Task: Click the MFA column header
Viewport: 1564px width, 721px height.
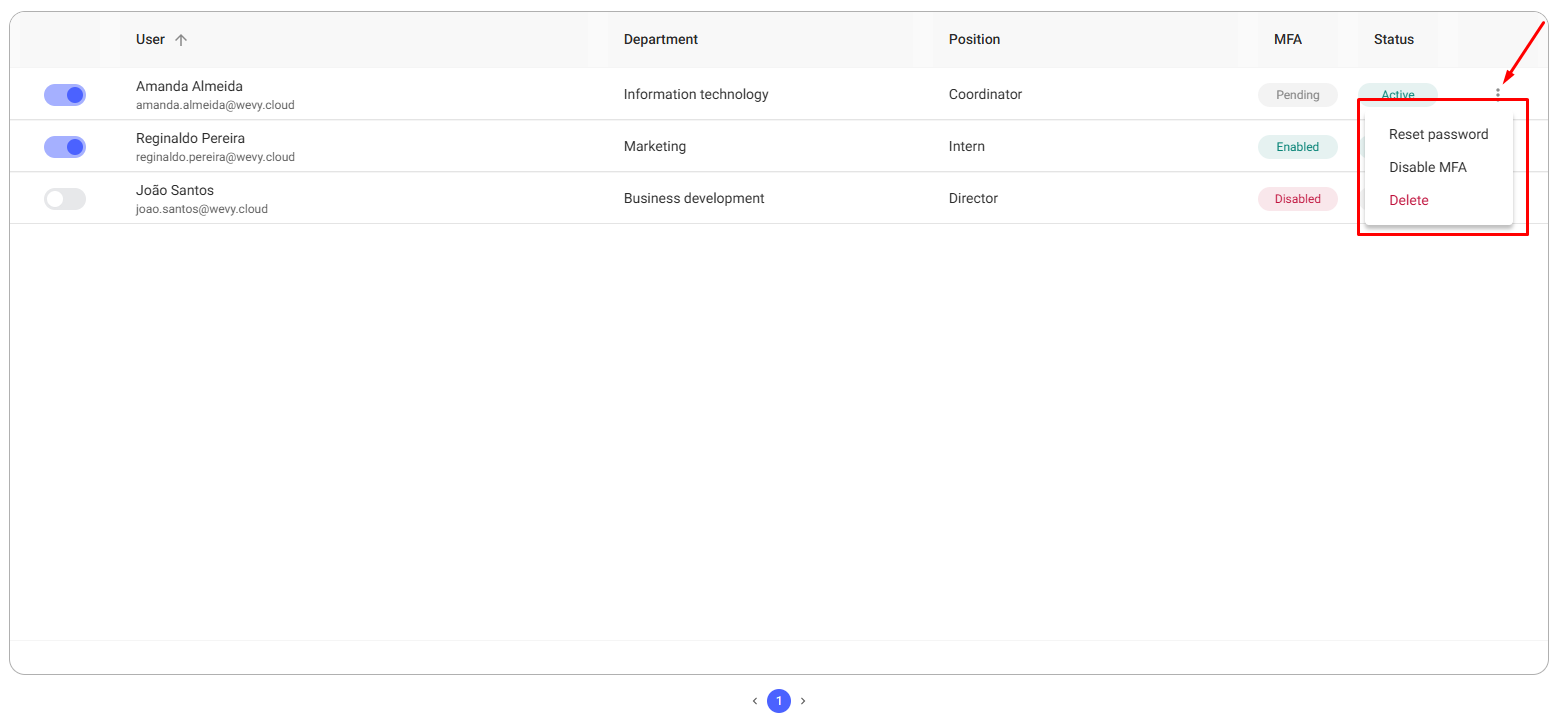Action: tap(1288, 40)
